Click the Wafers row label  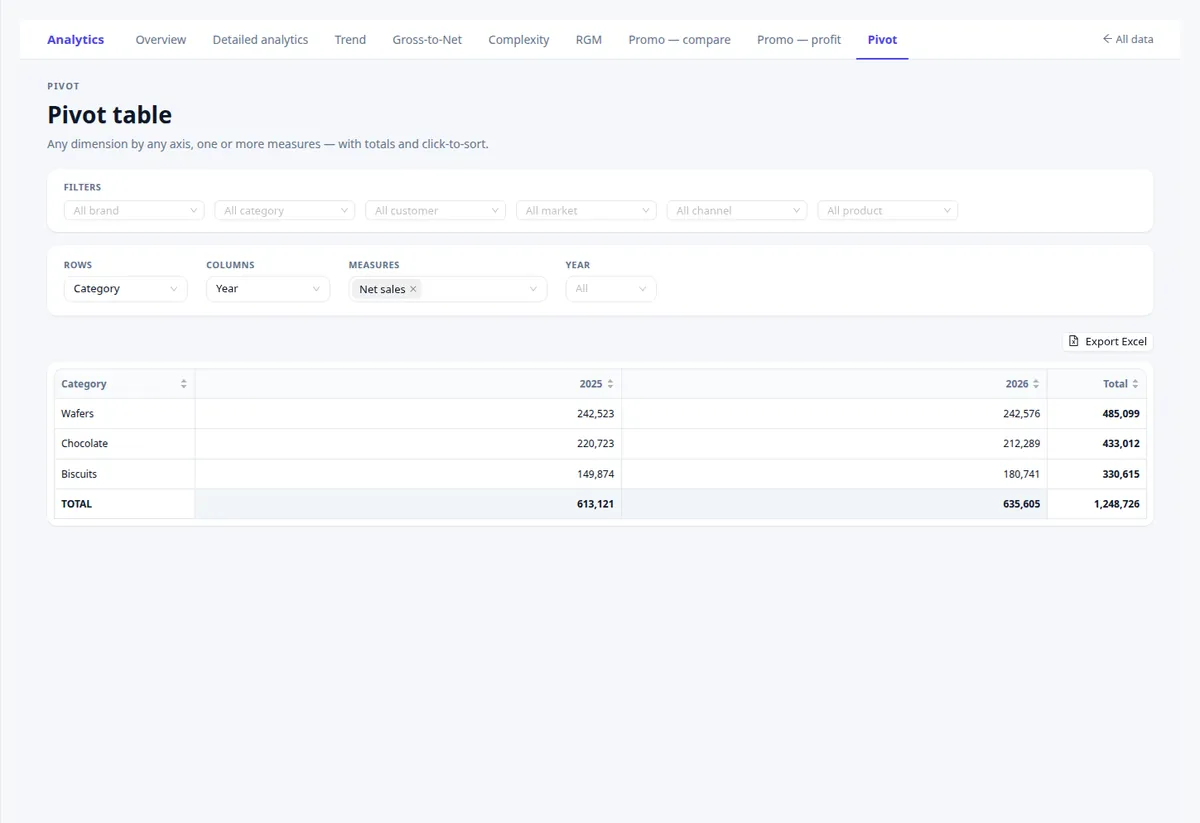click(x=78, y=413)
